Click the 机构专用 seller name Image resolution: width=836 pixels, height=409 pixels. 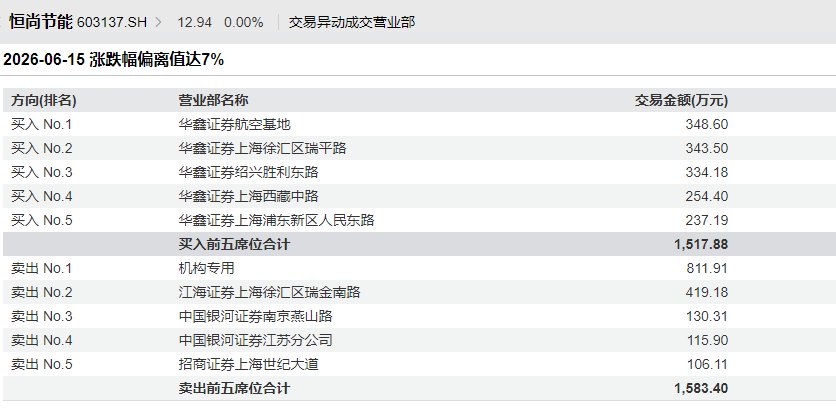tap(206, 268)
